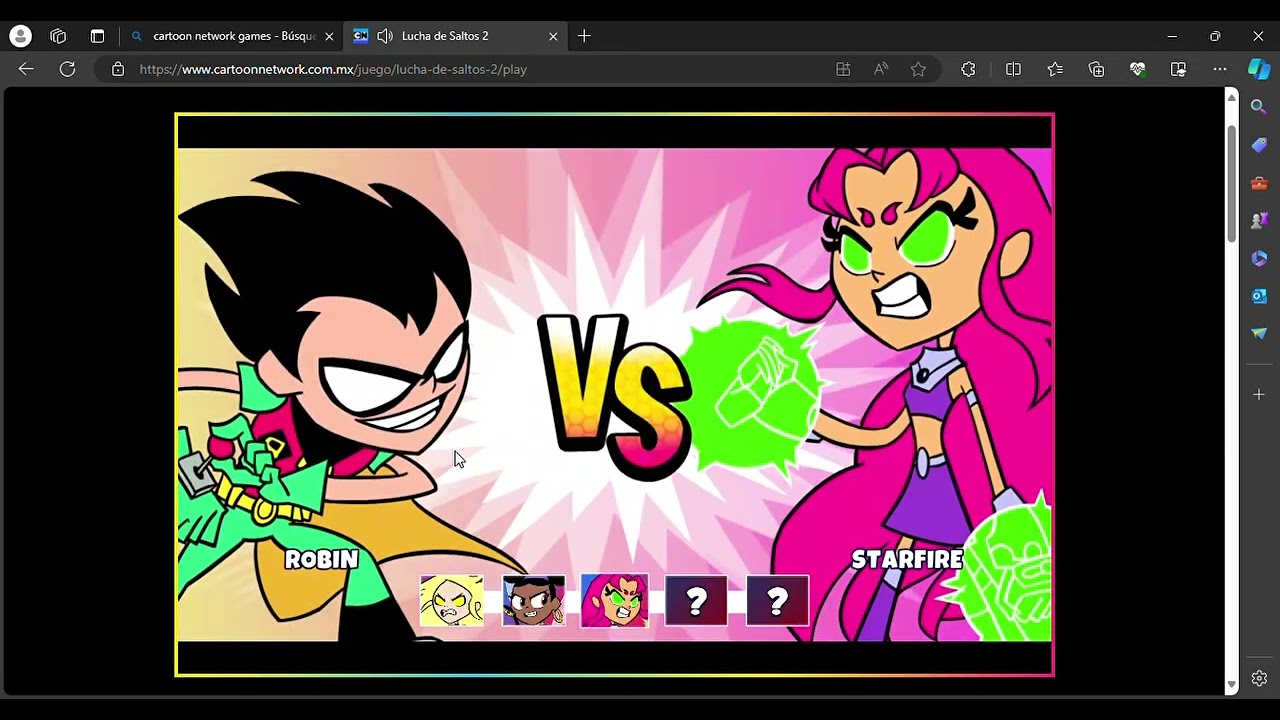Click the STARFIRE name label
Viewport: 1280px width, 720px height.
pos(907,559)
